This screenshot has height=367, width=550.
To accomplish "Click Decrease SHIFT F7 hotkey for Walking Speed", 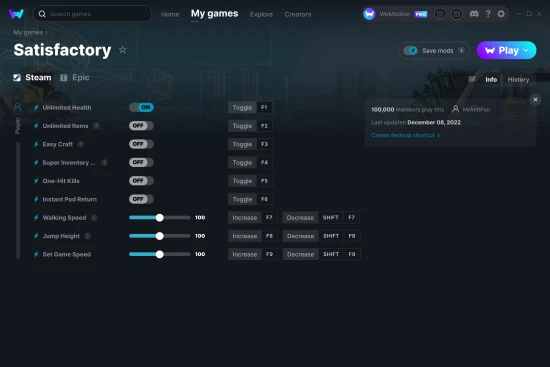I will (x=321, y=218).
